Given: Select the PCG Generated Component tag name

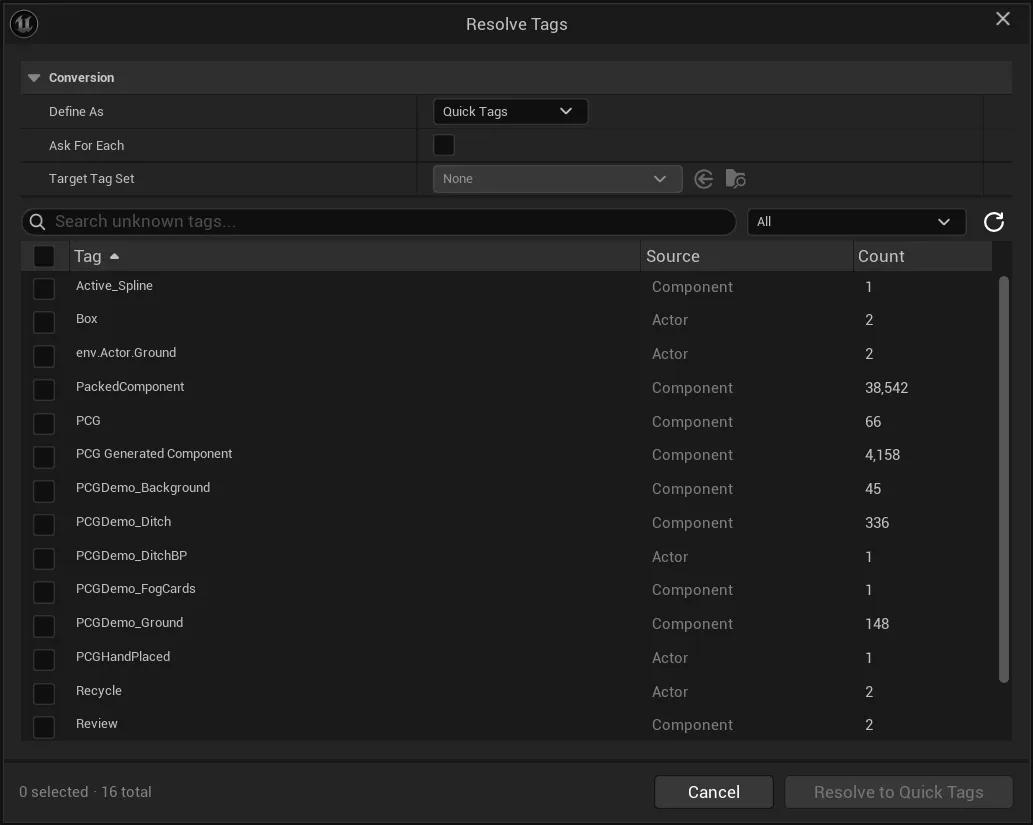Looking at the screenshot, I should tap(154, 454).
